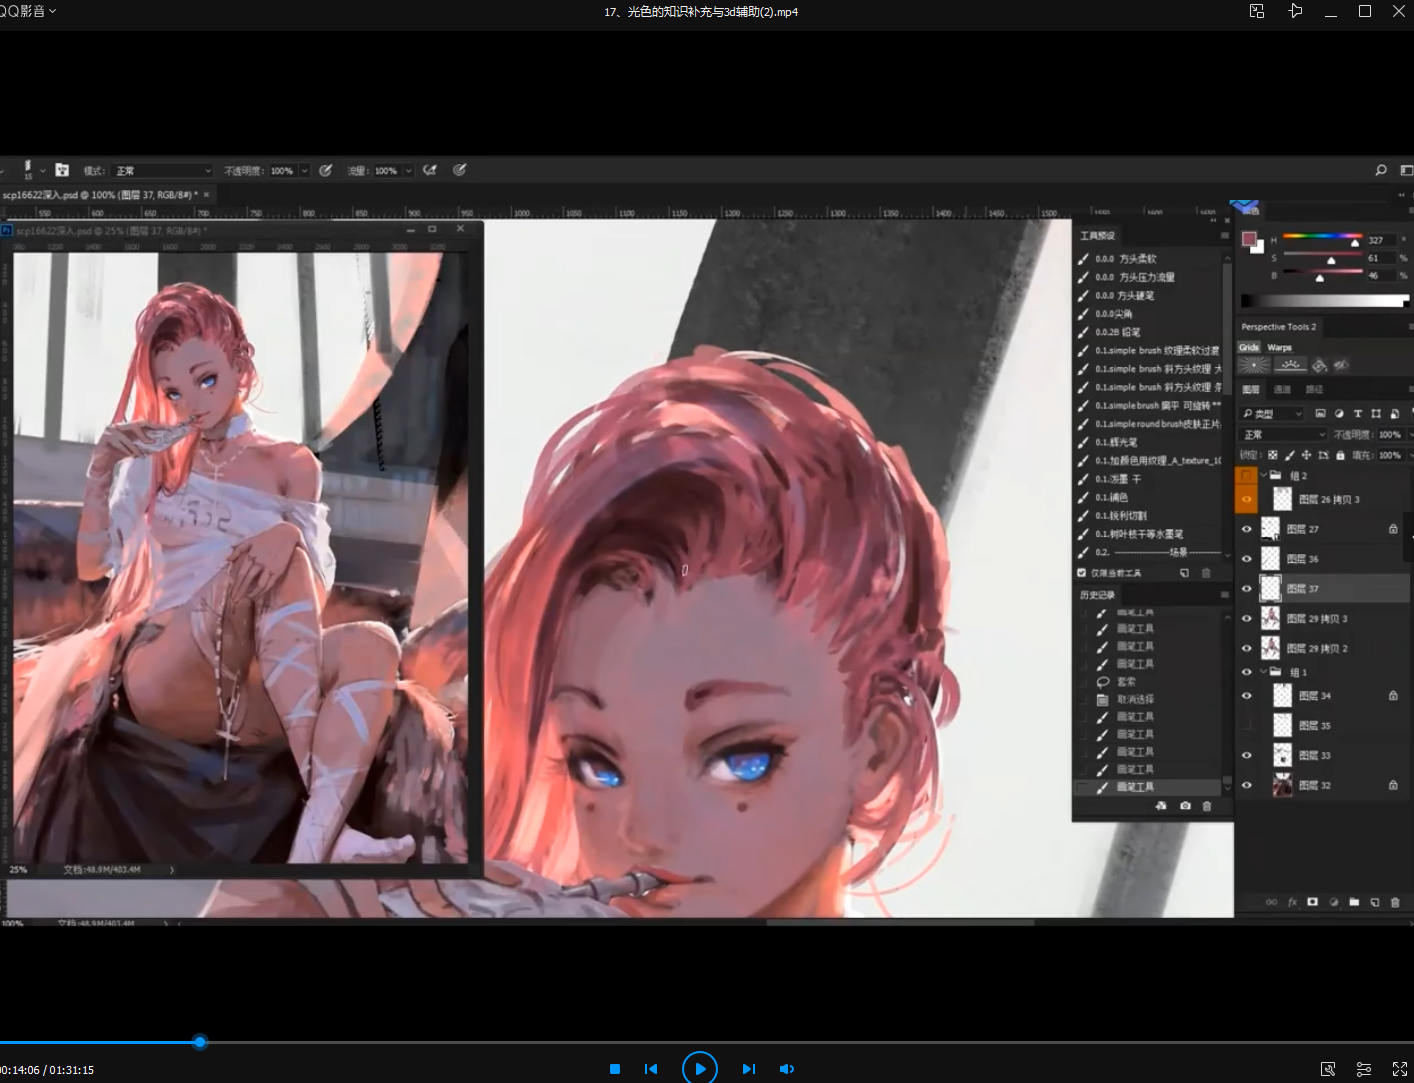
Task: Switch to the Warps tab
Action: pyautogui.click(x=1279, y=348)
